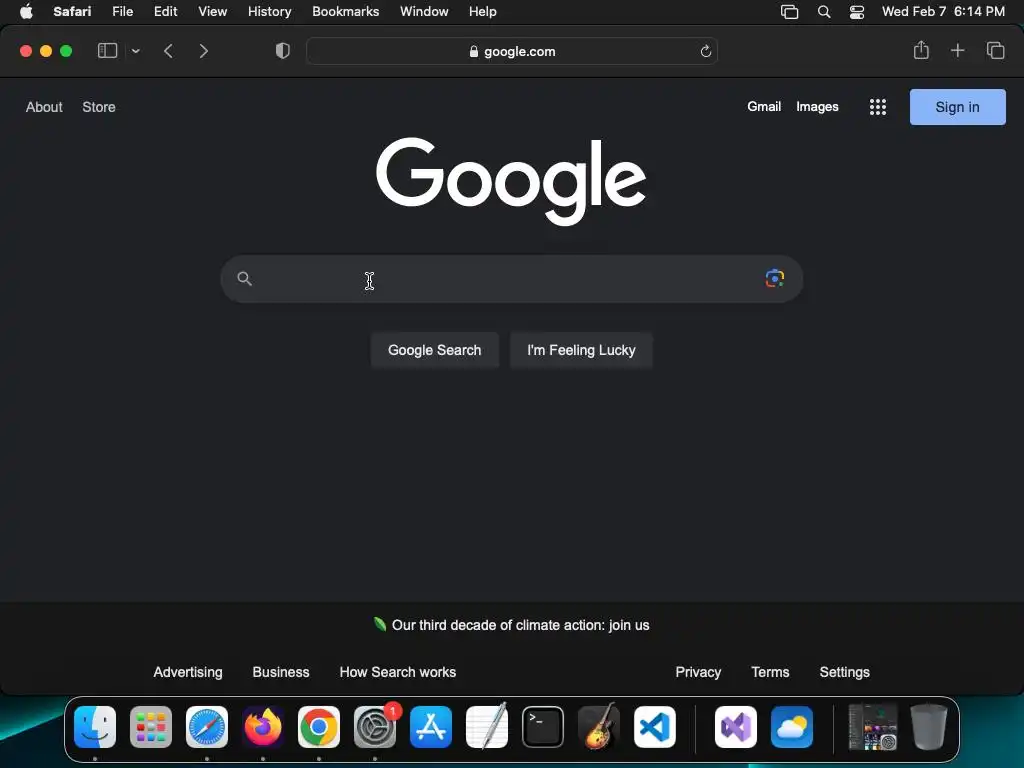This screenshot has width=1024, height=768.
Task: Open Trash from the Dock
Action: (x=929, y=727)
